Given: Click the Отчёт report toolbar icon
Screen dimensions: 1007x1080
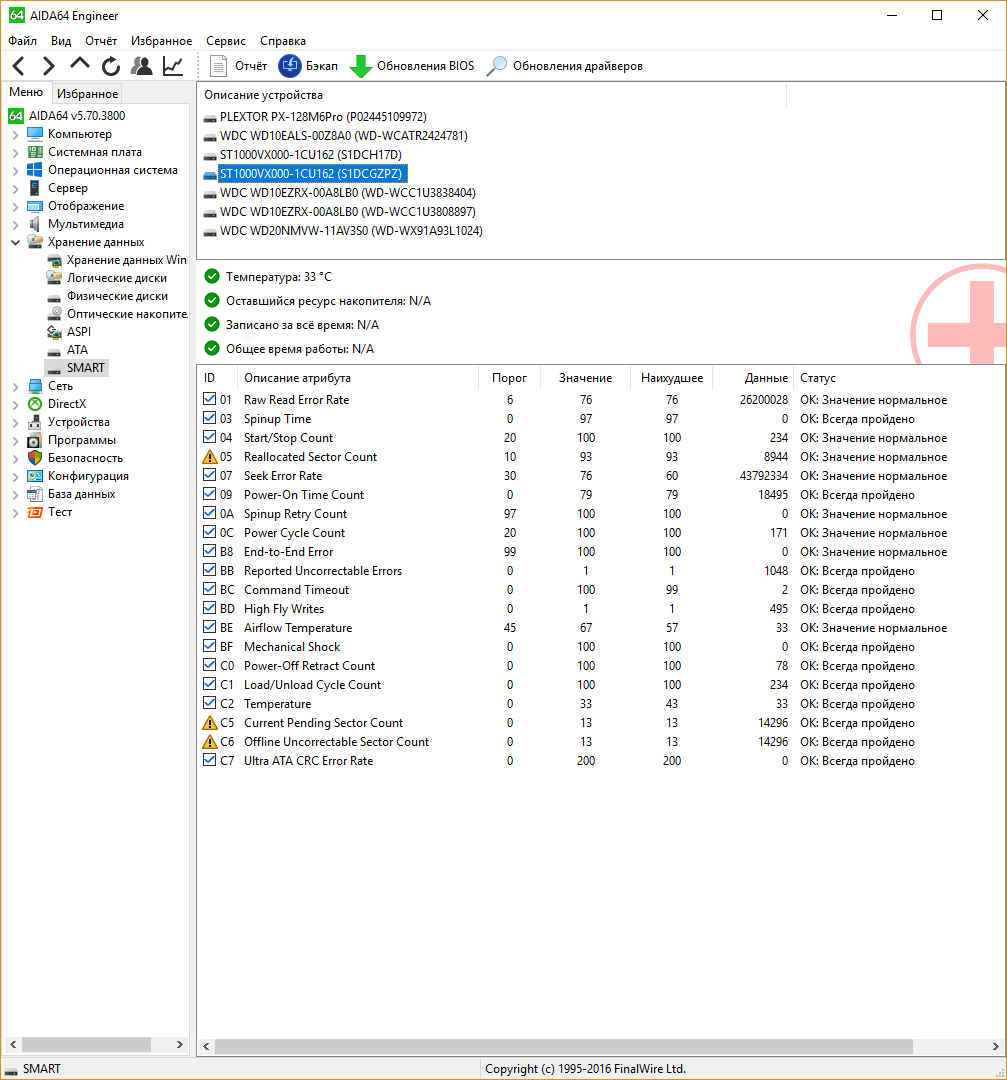Looking at the screenshot, I should pos(218,66).
